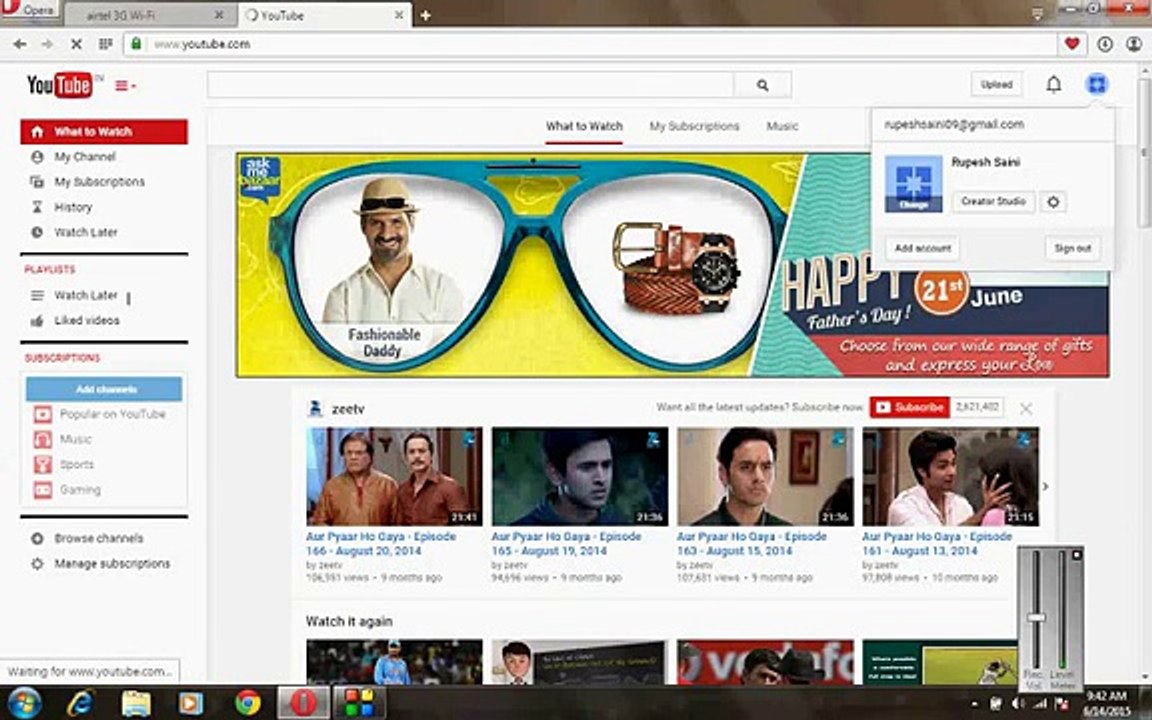
Task: Click Add channels button
Action: pos(104,389)
